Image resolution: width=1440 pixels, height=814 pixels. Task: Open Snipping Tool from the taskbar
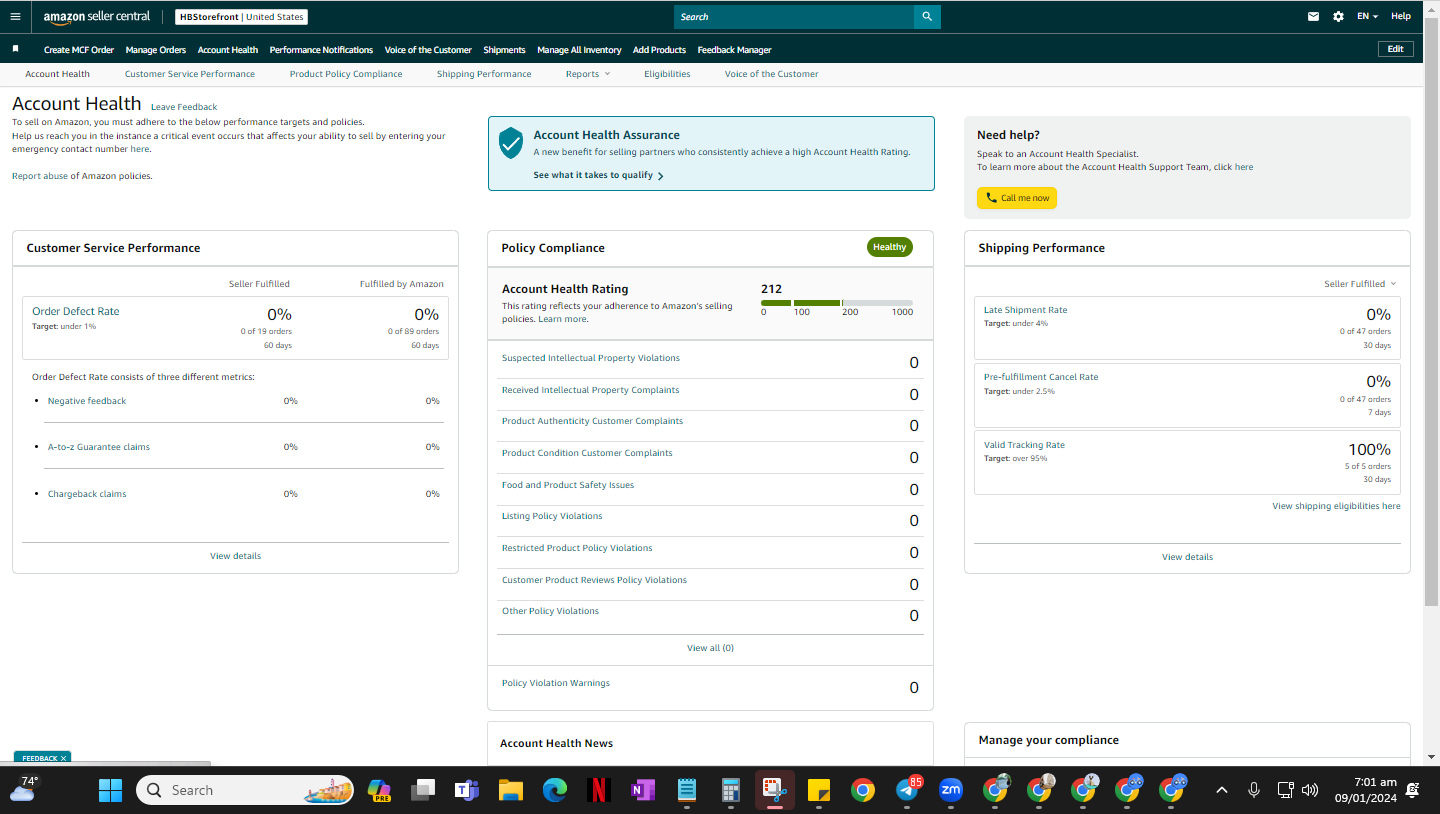click(x=775, y=790)
